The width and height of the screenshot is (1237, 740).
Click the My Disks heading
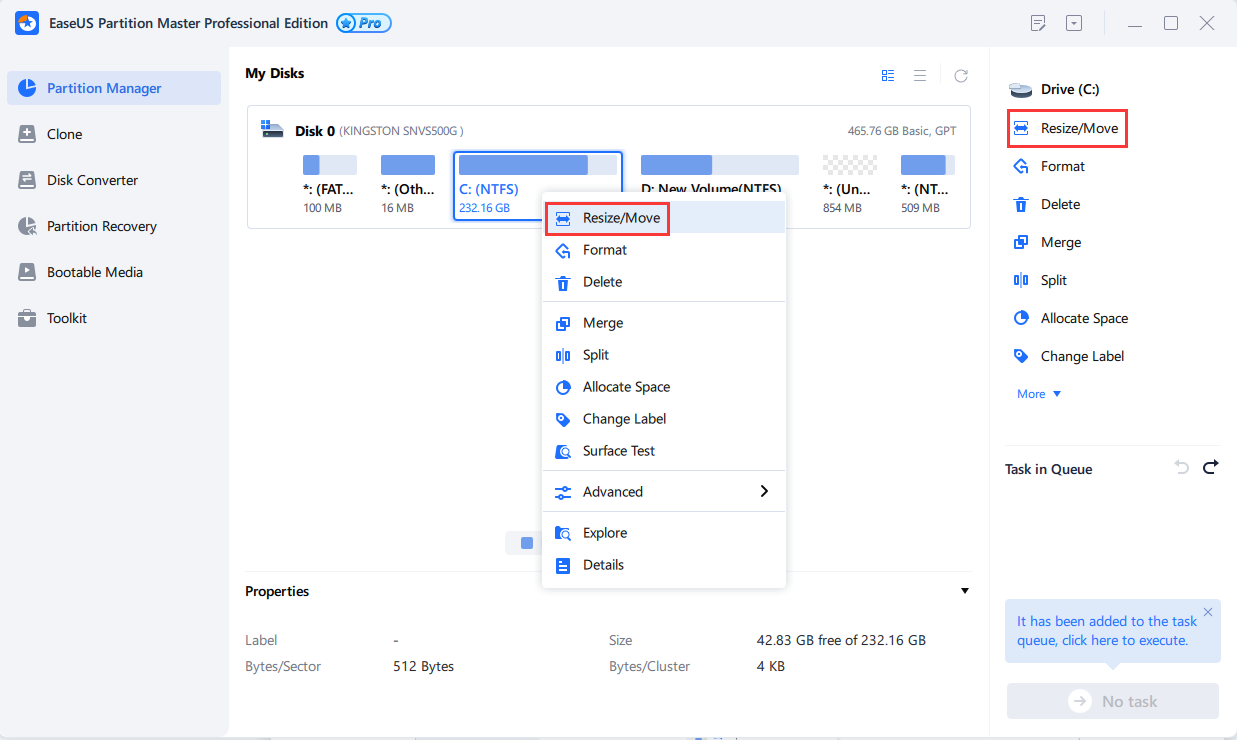(275, 73)
